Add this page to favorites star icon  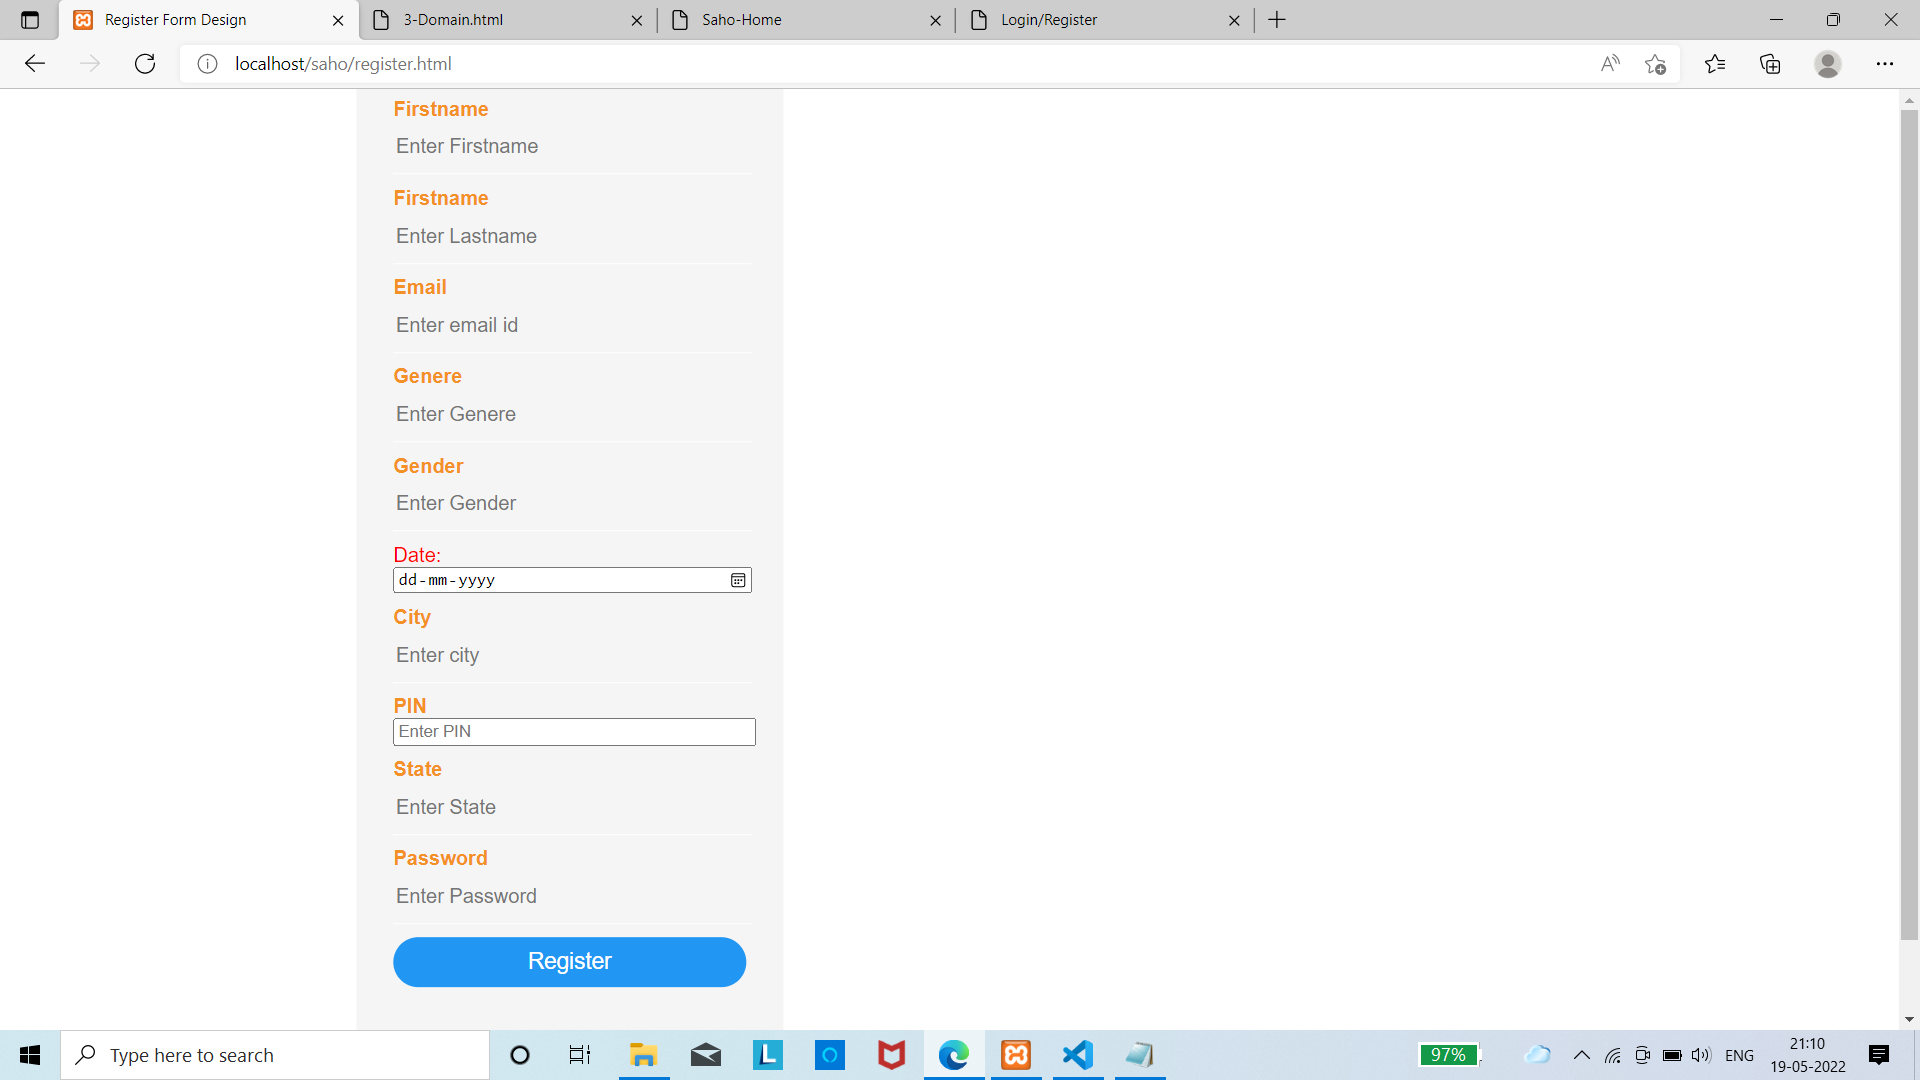1655,64
